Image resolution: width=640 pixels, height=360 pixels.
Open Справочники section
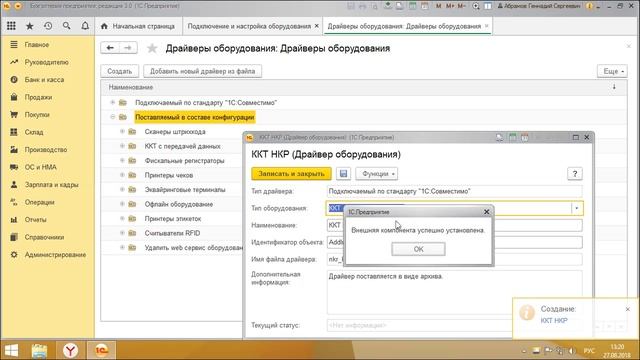(x=44, y=237)
